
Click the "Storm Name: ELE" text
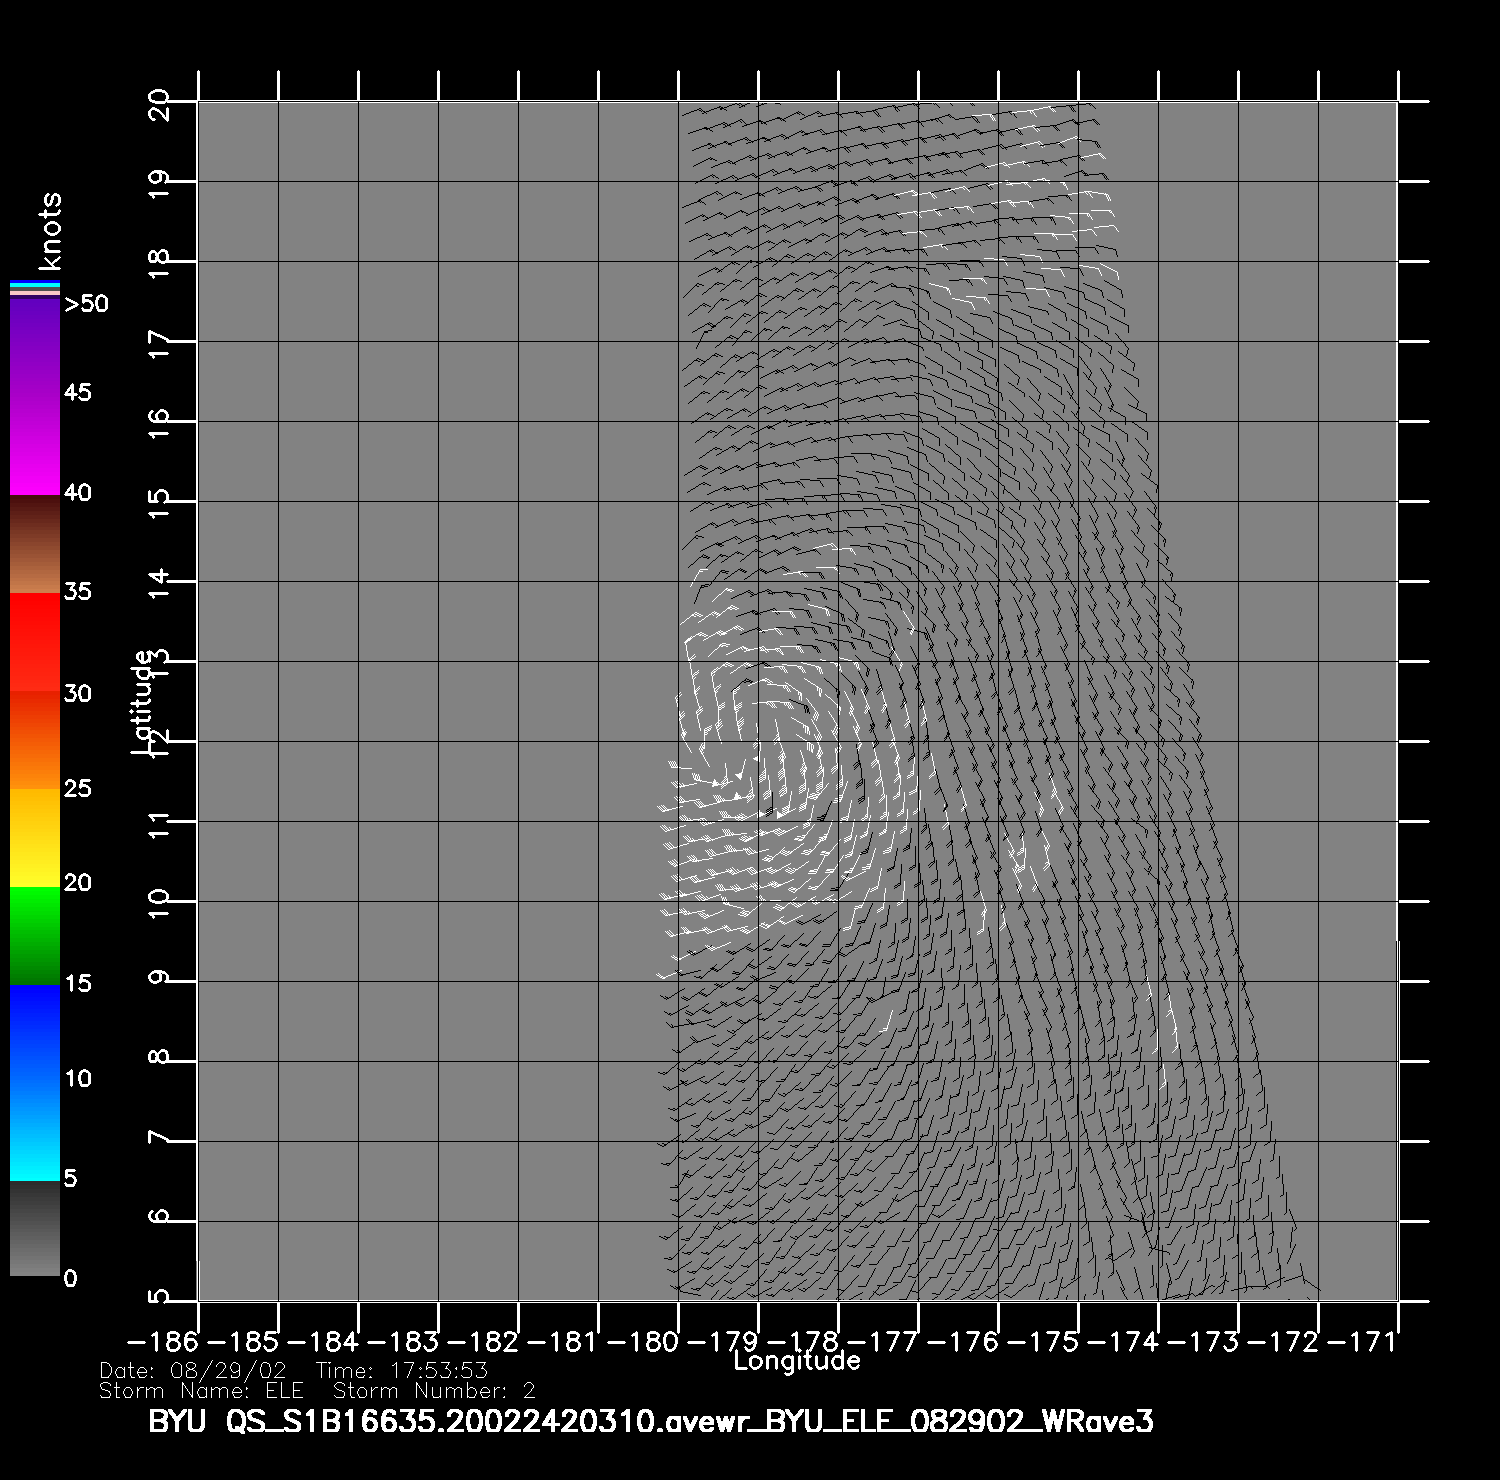(201, 1391)
